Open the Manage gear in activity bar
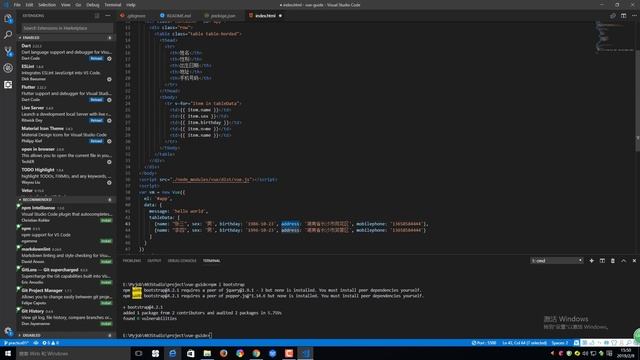 click(x=8, y=331)
